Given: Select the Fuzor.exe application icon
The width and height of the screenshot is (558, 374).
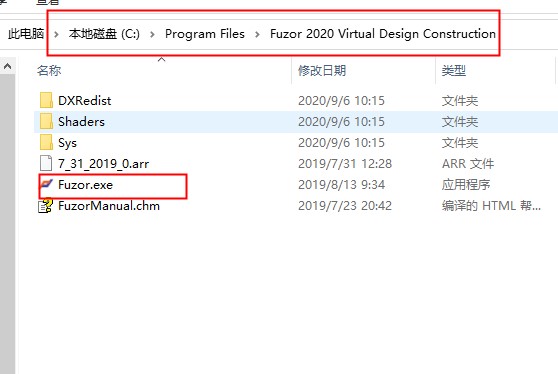Looking at the screenshot, I should pyautogui.click(x=46, y=184).
